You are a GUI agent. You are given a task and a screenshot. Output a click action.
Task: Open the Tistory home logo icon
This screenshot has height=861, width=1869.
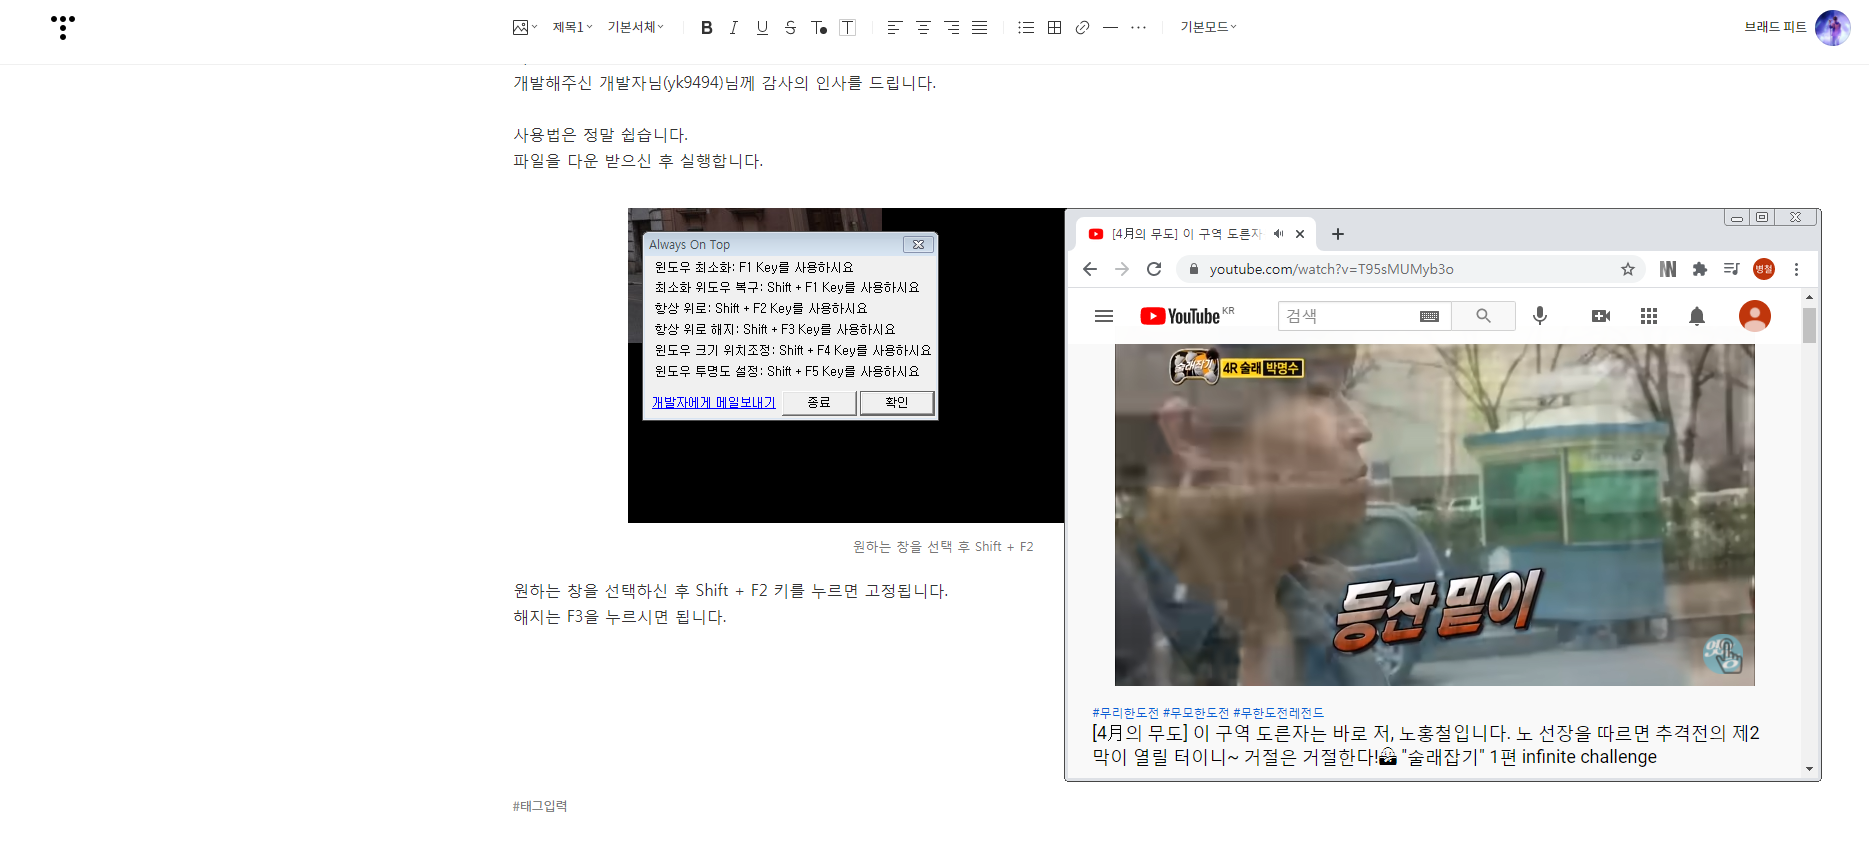pyautogui.click(x=63, y=27)
